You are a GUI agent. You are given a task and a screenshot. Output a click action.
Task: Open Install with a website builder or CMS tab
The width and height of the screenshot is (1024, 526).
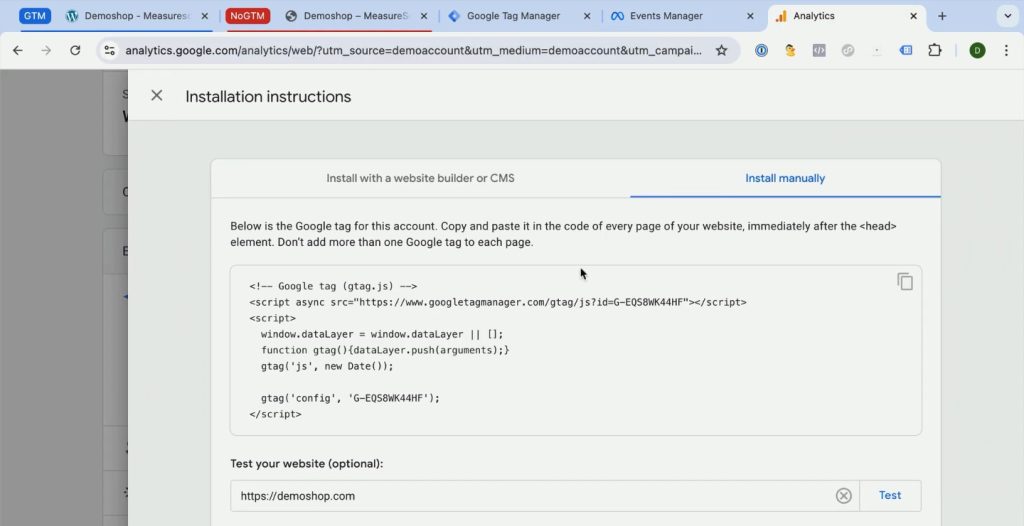(421, 178)
